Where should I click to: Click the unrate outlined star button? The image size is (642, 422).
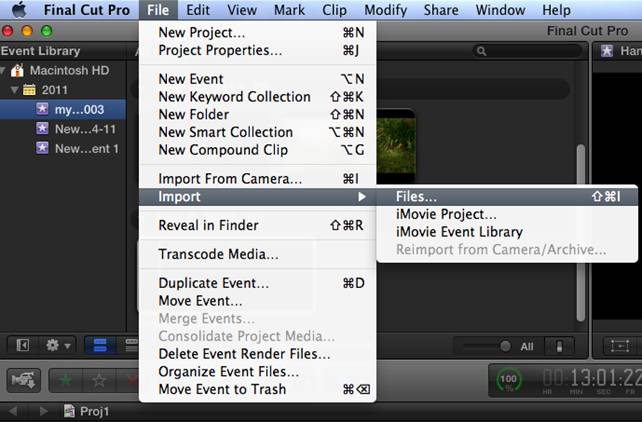[x=99, y=380]
